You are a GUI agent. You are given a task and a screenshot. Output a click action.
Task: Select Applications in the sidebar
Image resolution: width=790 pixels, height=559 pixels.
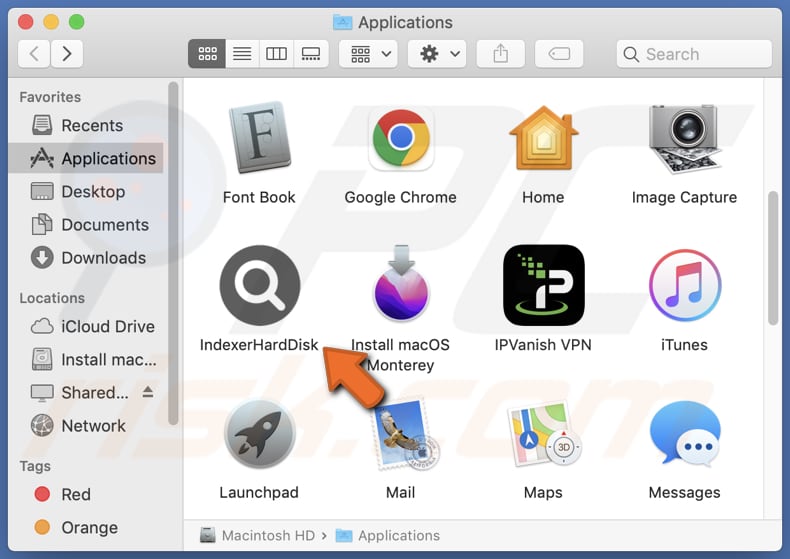86,158
